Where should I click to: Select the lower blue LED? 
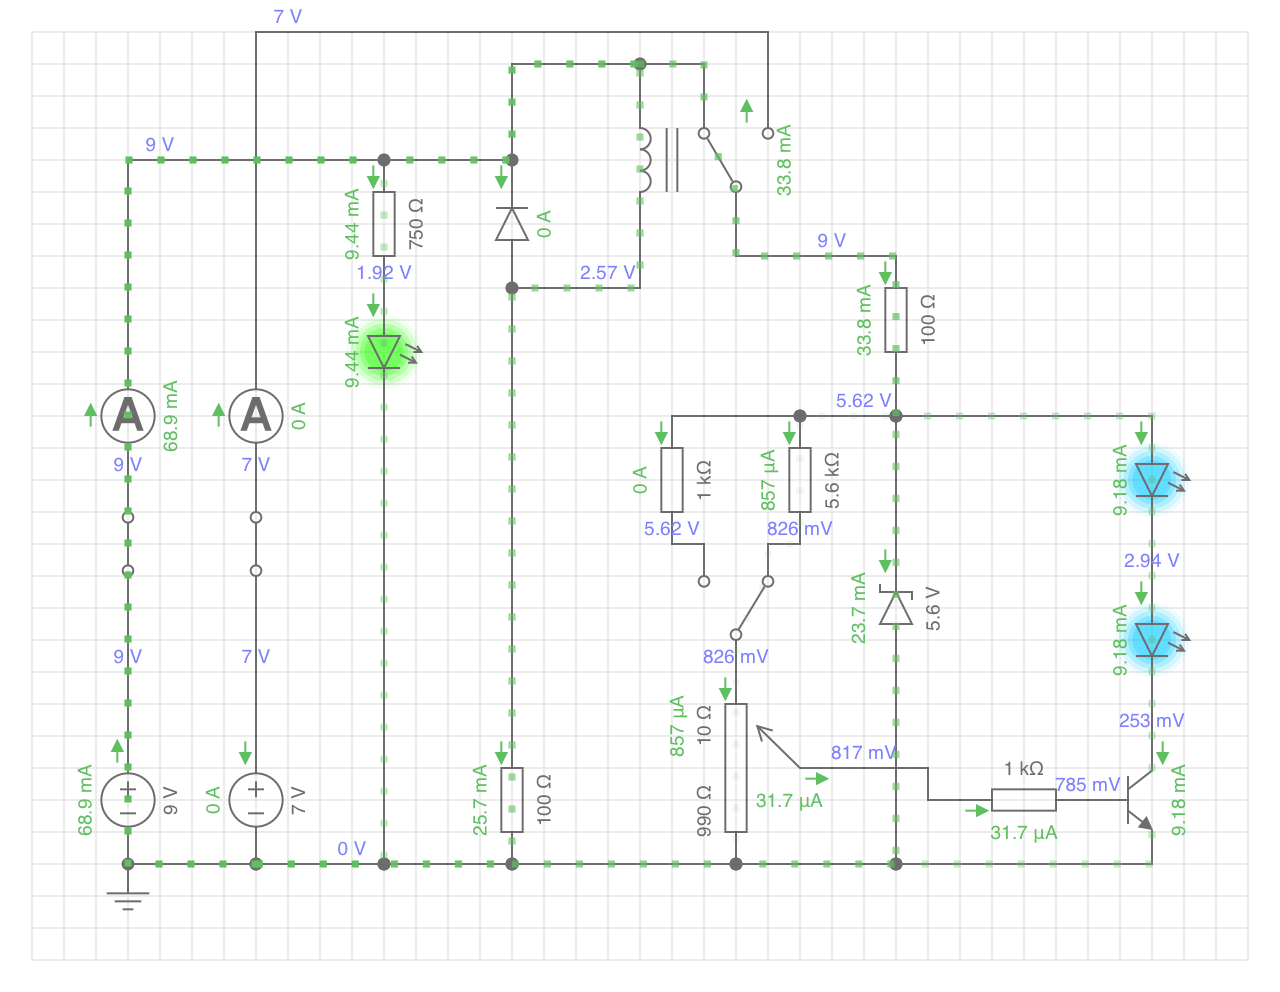[x=1152, y=639]
